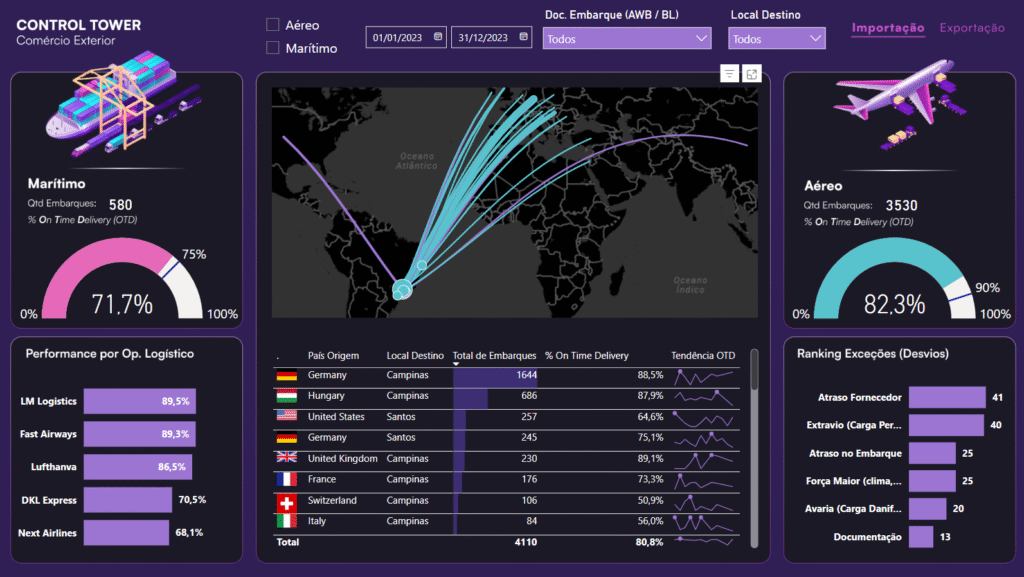Switch to the Importação tab
The width and height of the screenshot is (1024, 577).
coord(887,28)
